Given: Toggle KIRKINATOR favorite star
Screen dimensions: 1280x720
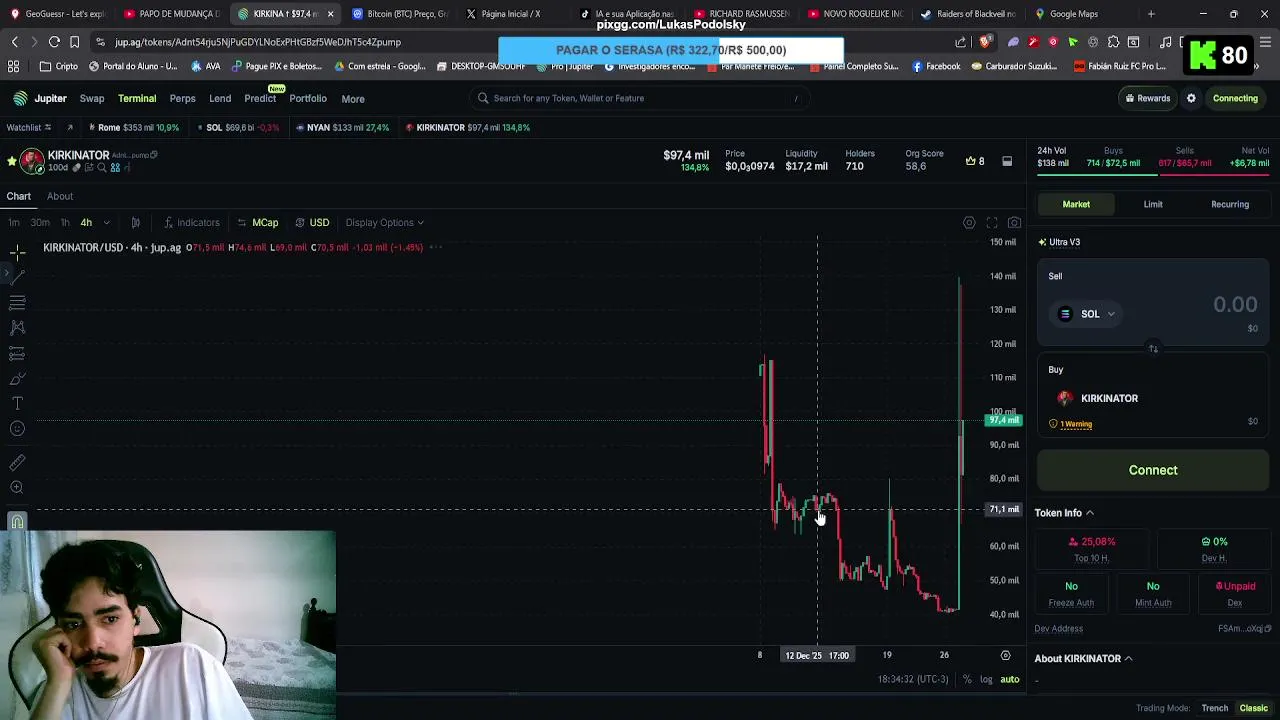Looking at the screenshot, I should tap(12, 161).
